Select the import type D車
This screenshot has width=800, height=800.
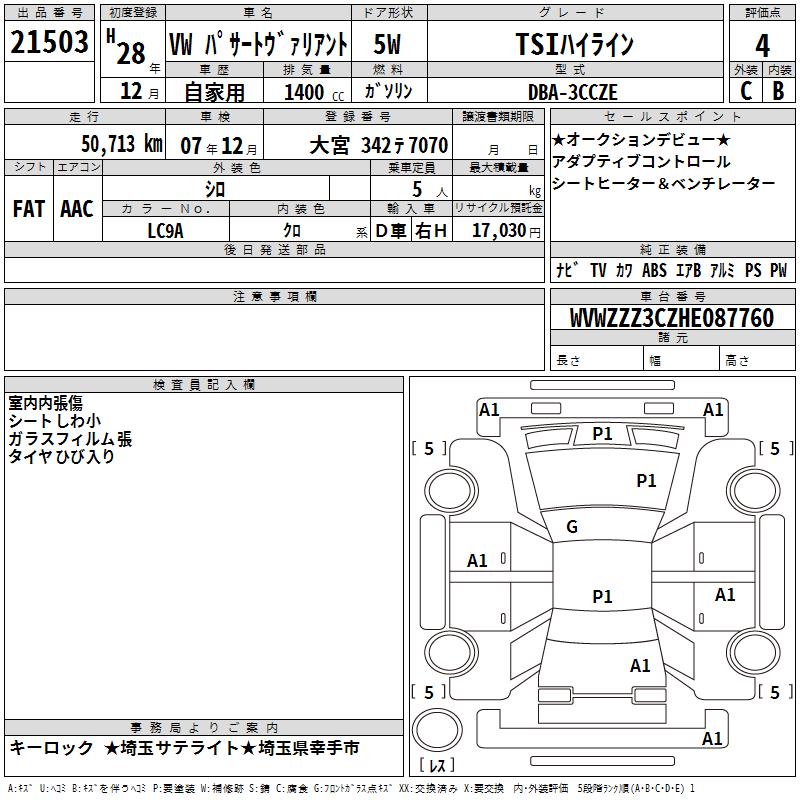[391, 231]
